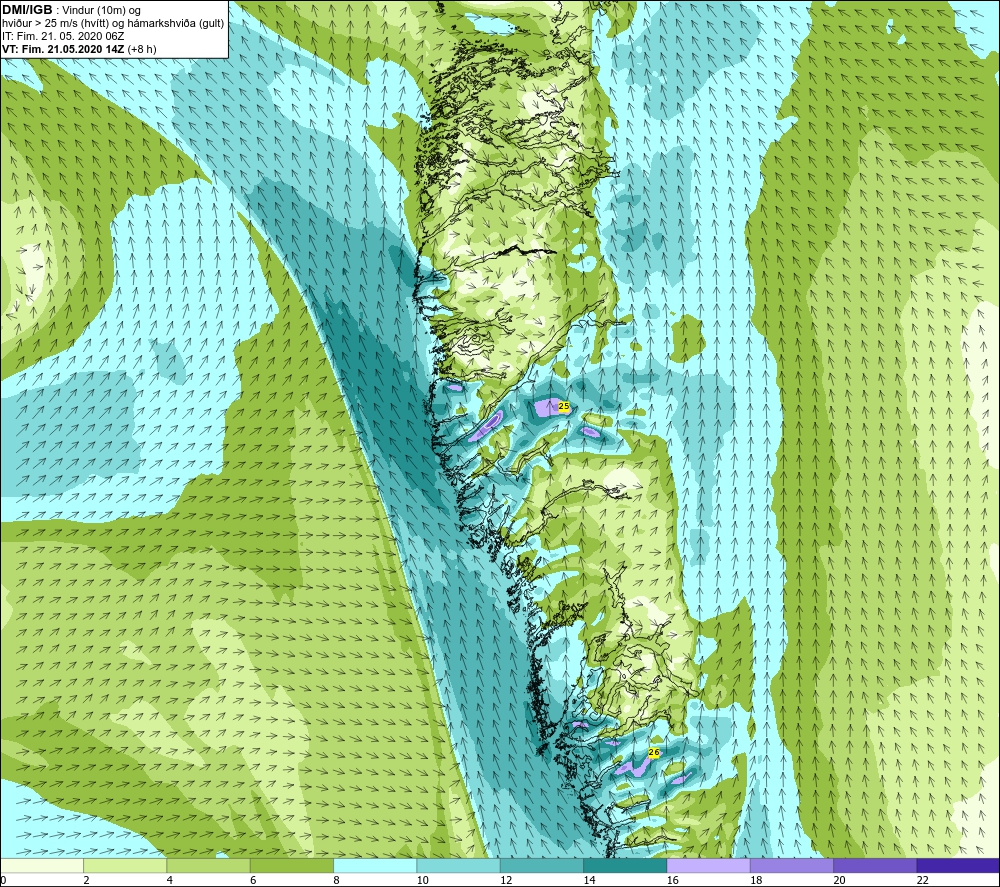The height and width of the screenshot is (887, 1000).
Task: Click the 4-6 m/s green color band
Action: 209,865
